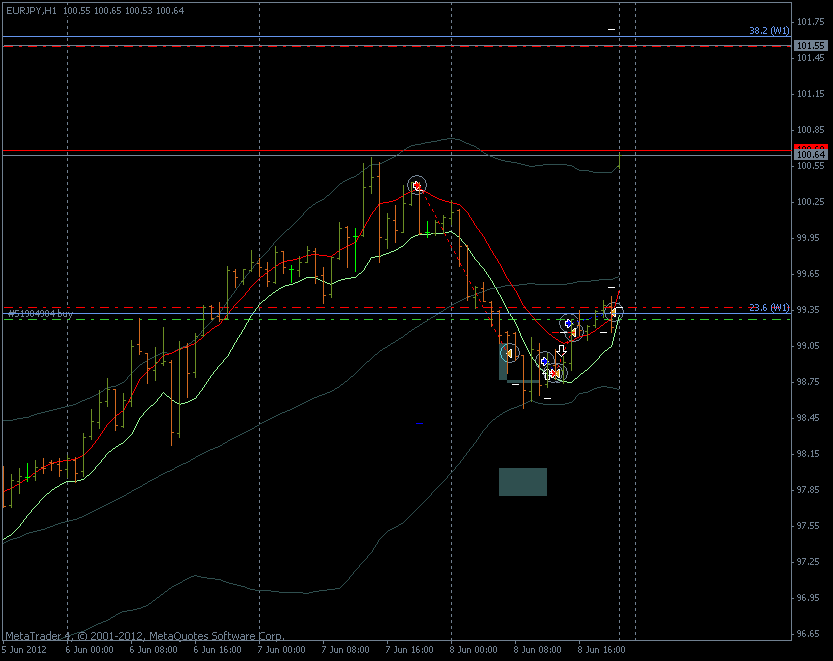
Task: Select the white hollow up arrow marker
Action: [x=547, y=374]
